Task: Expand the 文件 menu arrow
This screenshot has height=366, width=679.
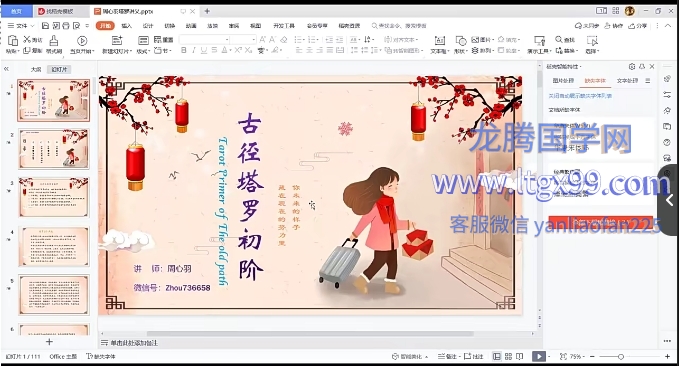Action: tap(32, 26)
